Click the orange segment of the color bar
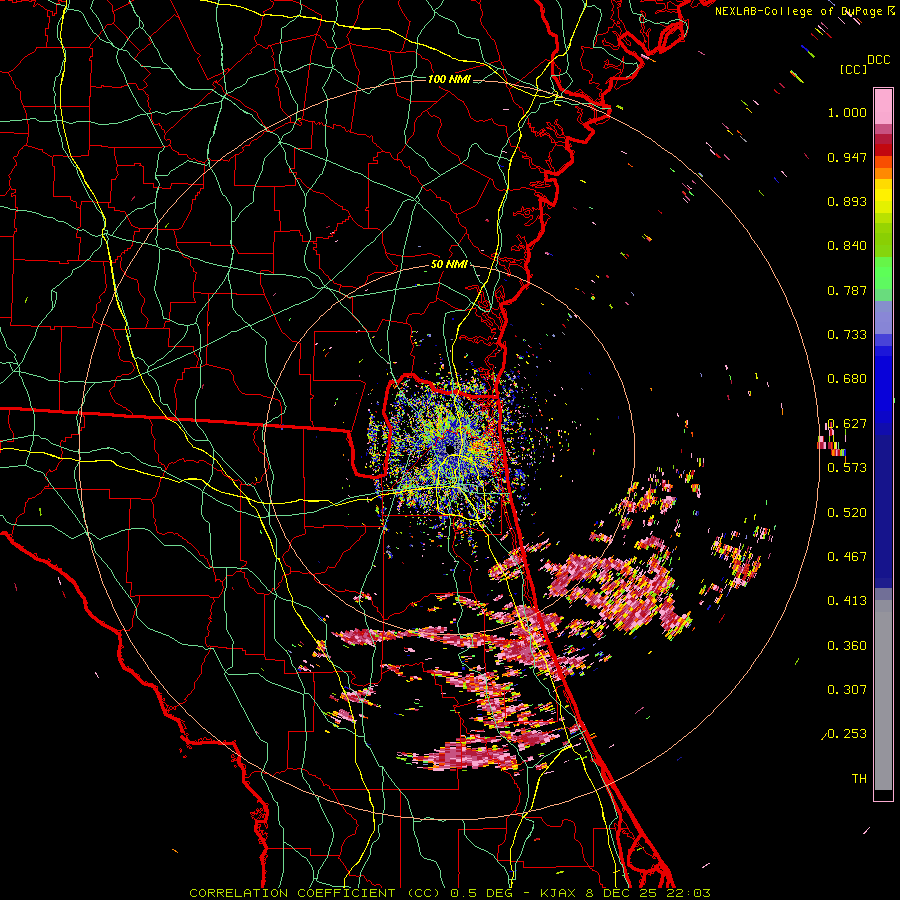Viewport: 900px width, 900px height. pos(883,173)
